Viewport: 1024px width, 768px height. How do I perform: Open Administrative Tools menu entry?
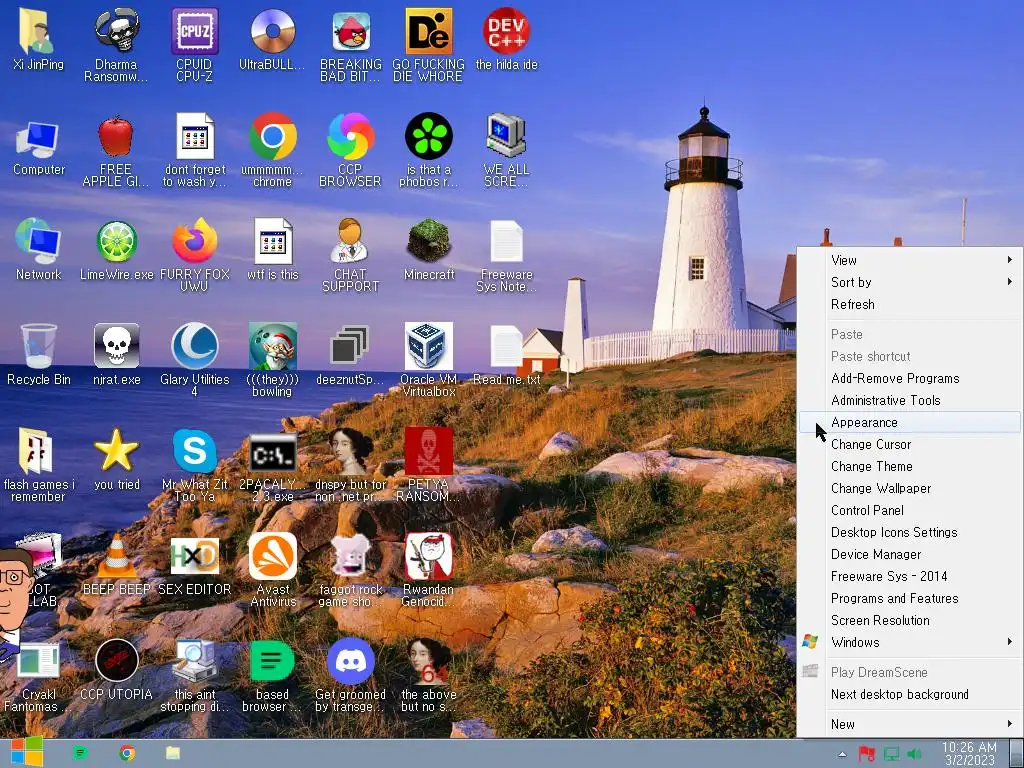(x=910, y=400)
